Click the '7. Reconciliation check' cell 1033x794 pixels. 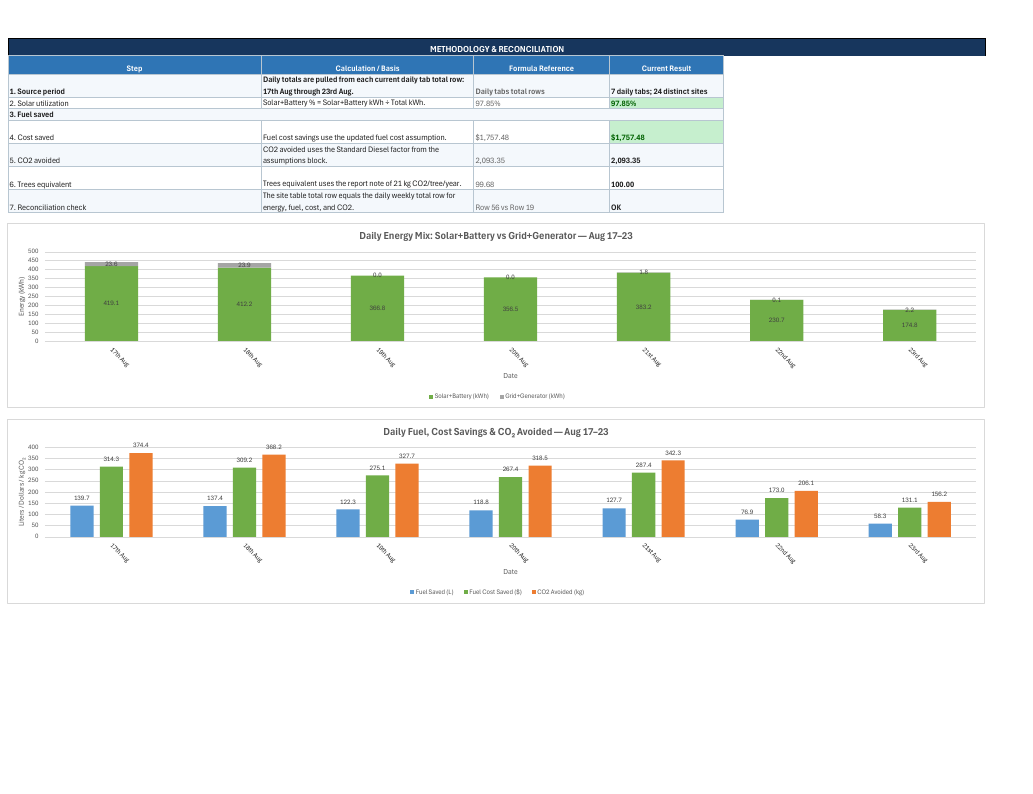134,202
